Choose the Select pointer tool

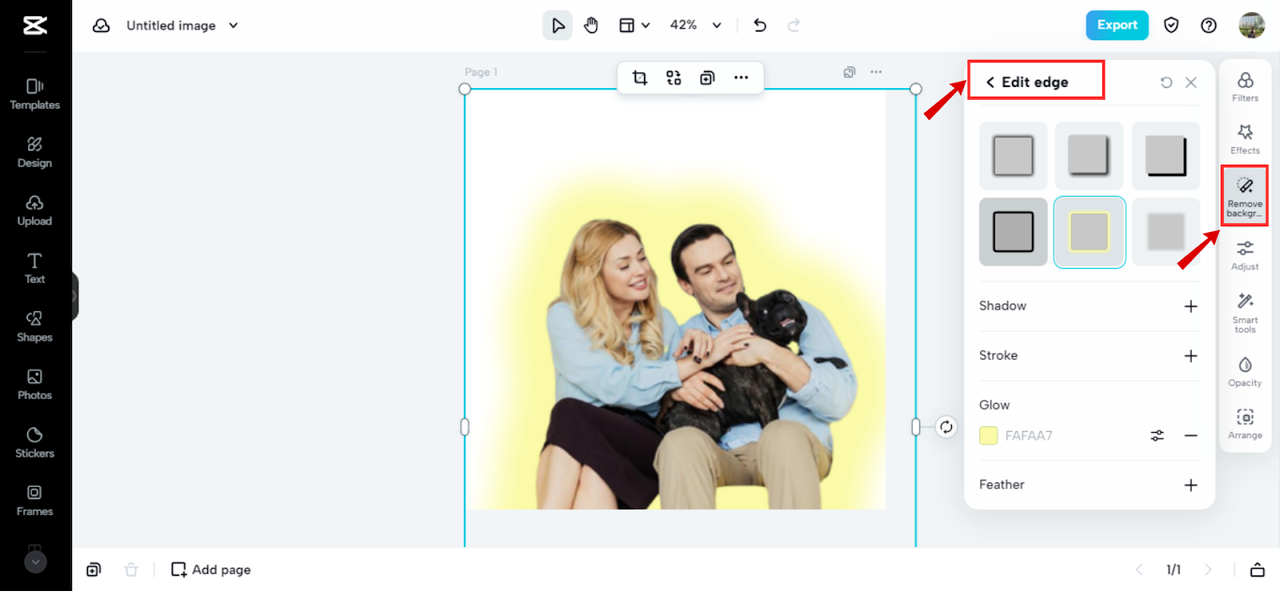pyautogui.click(x=558, y=25)
